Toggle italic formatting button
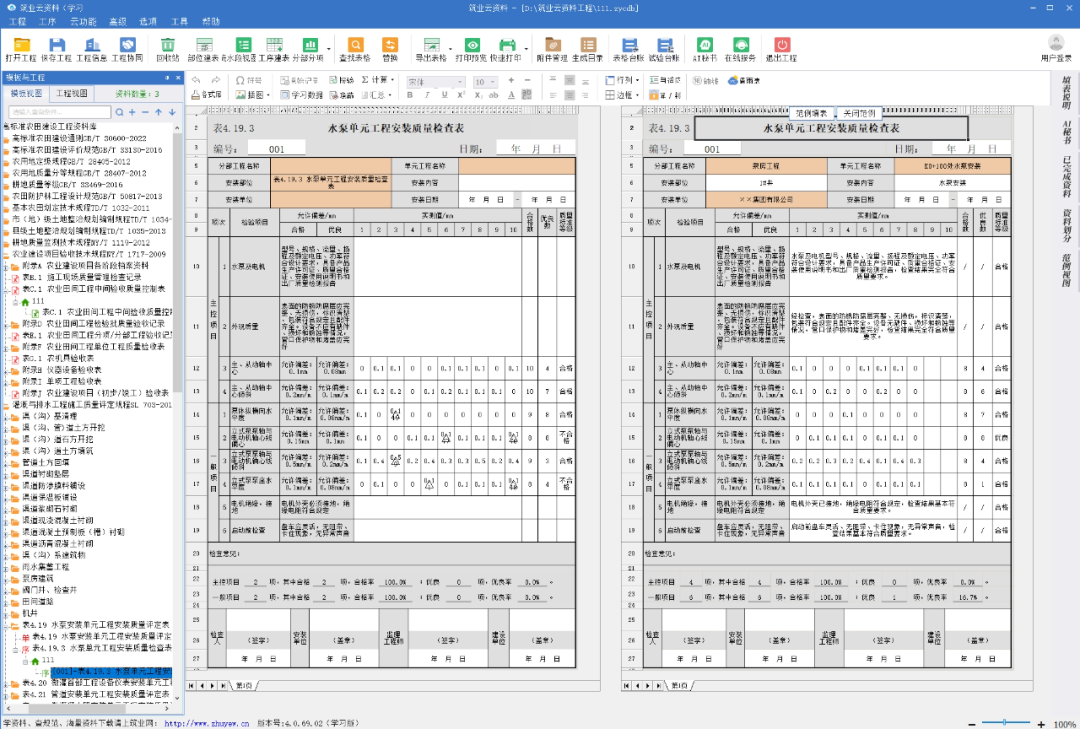The image size is (1080, 729). [427, 95]
